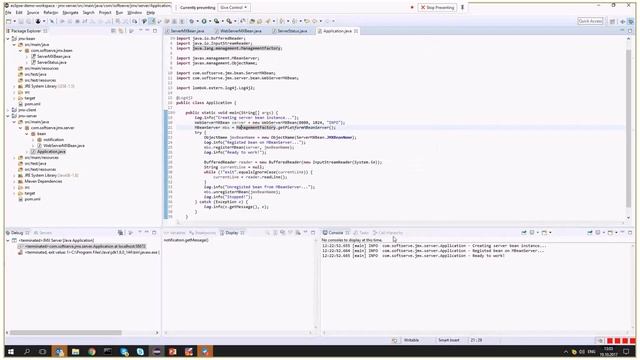Maximize the Console view
The width and height of the screenshot is (640, 360).
[x=630, y=233]
